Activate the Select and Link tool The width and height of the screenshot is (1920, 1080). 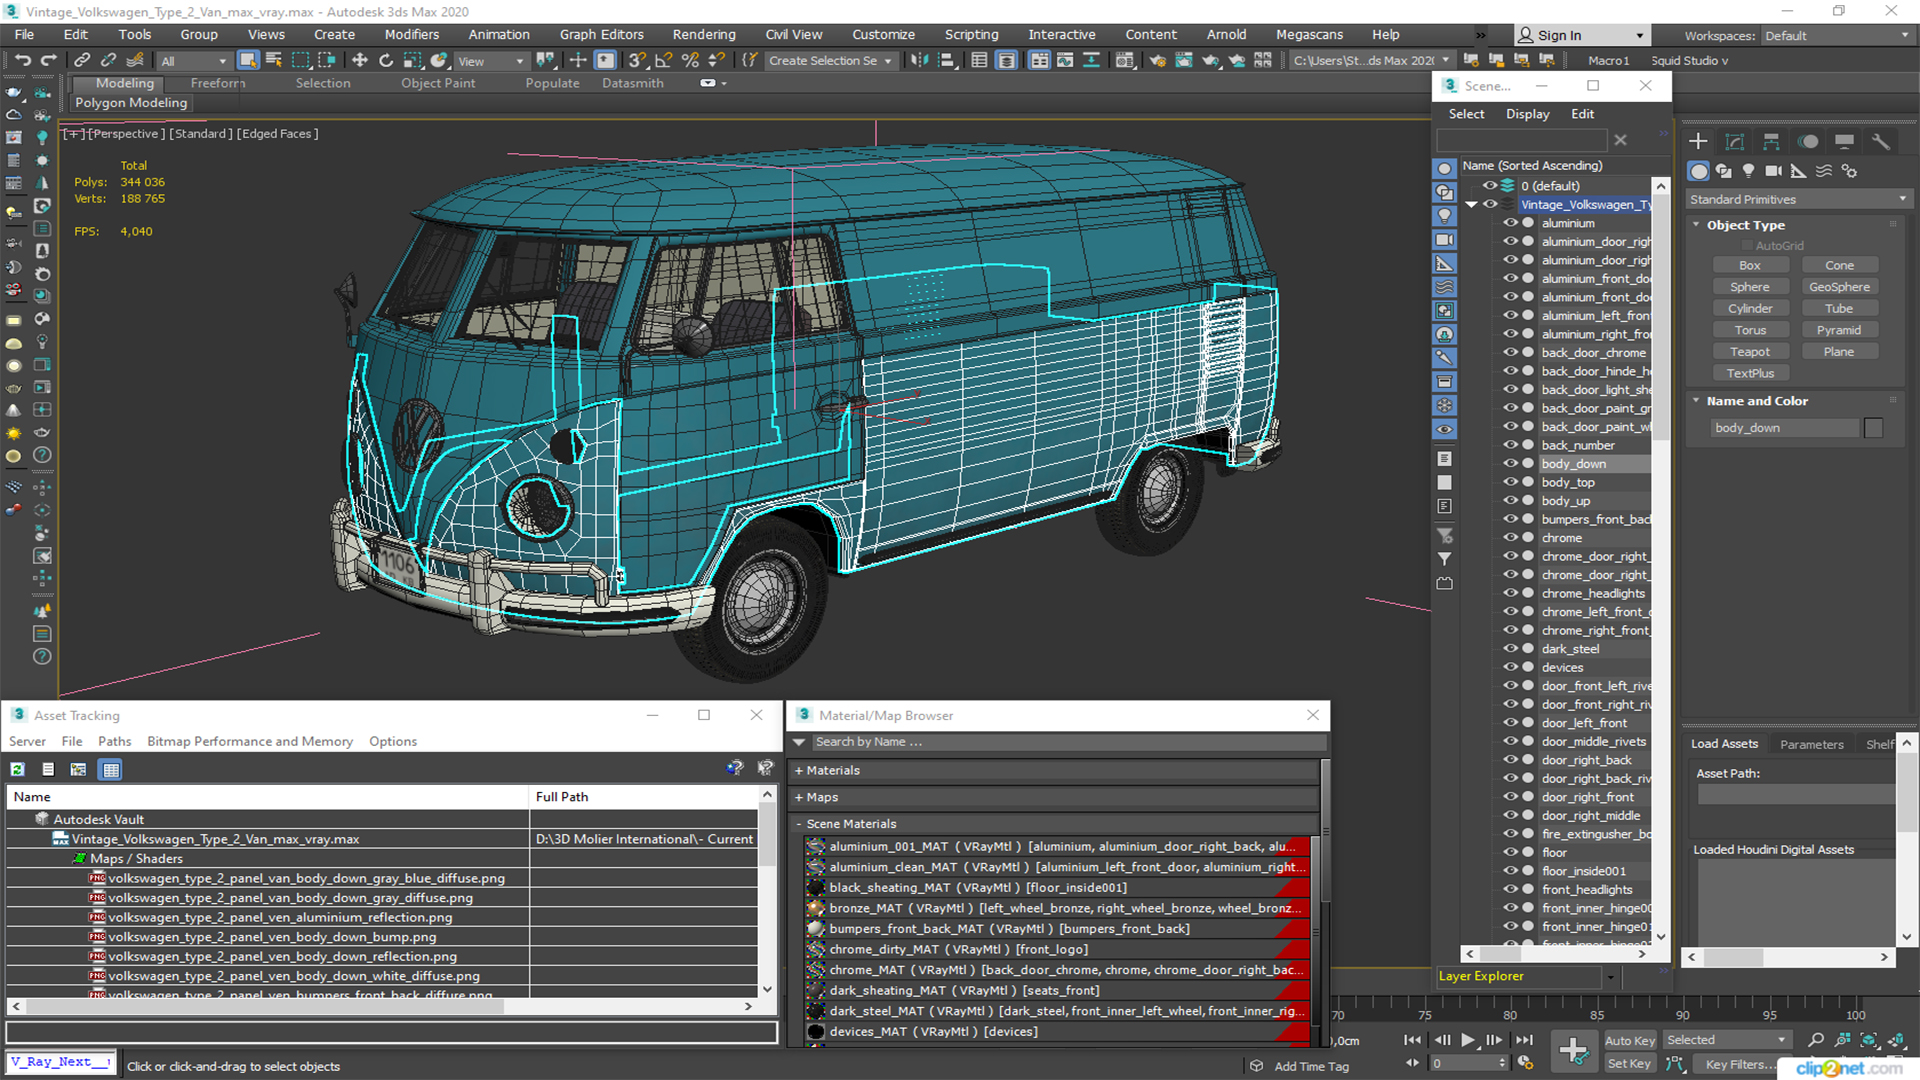coord(82,61)
